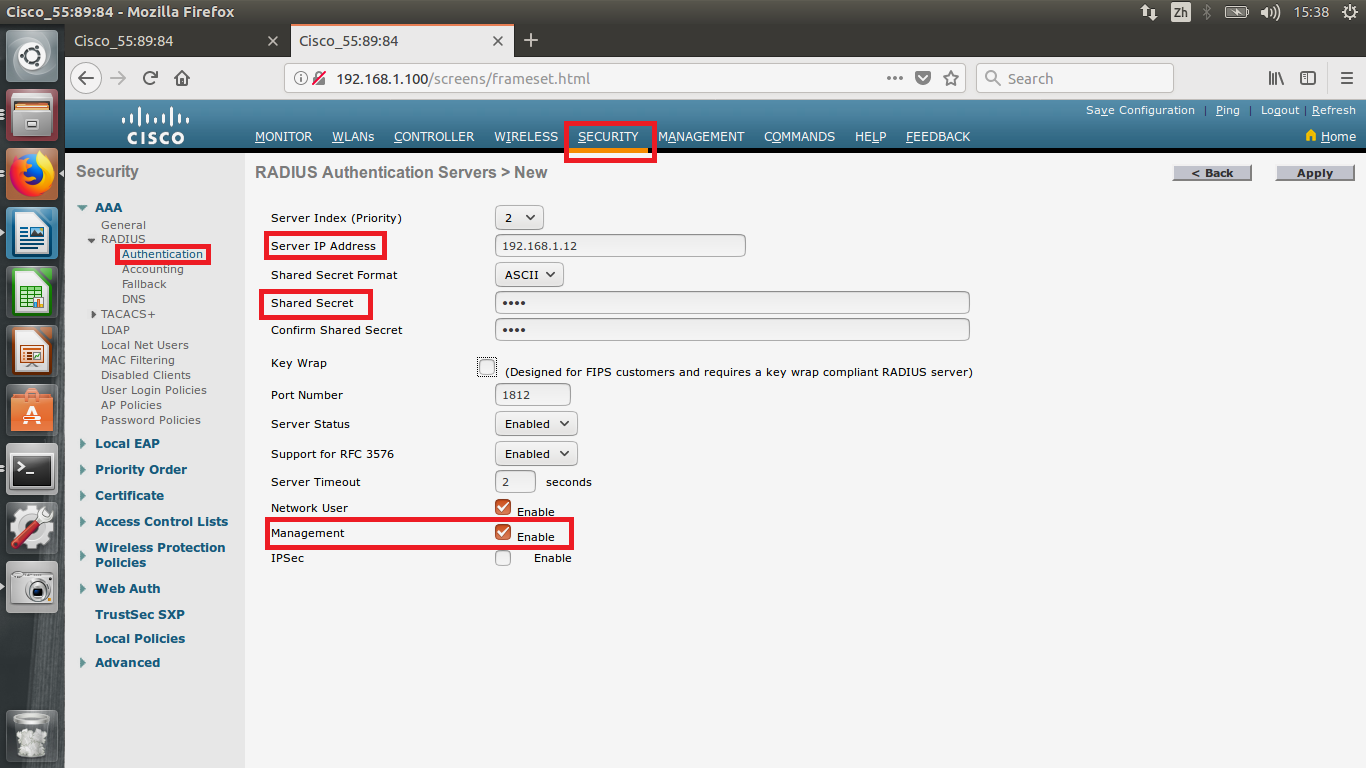Click the < Back button

[x=1212, y=173]
